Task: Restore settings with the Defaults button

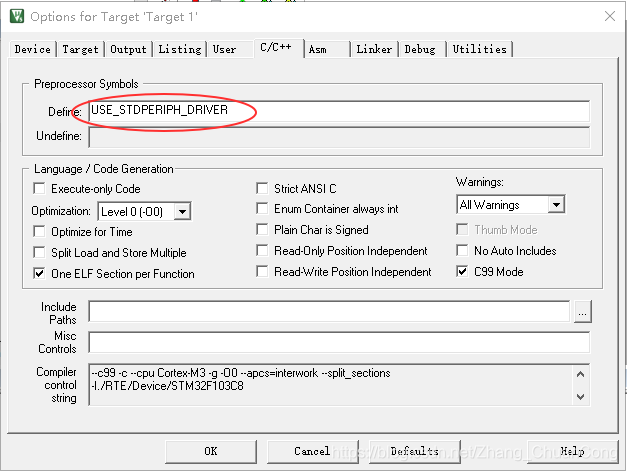Action: click(415, 451)
